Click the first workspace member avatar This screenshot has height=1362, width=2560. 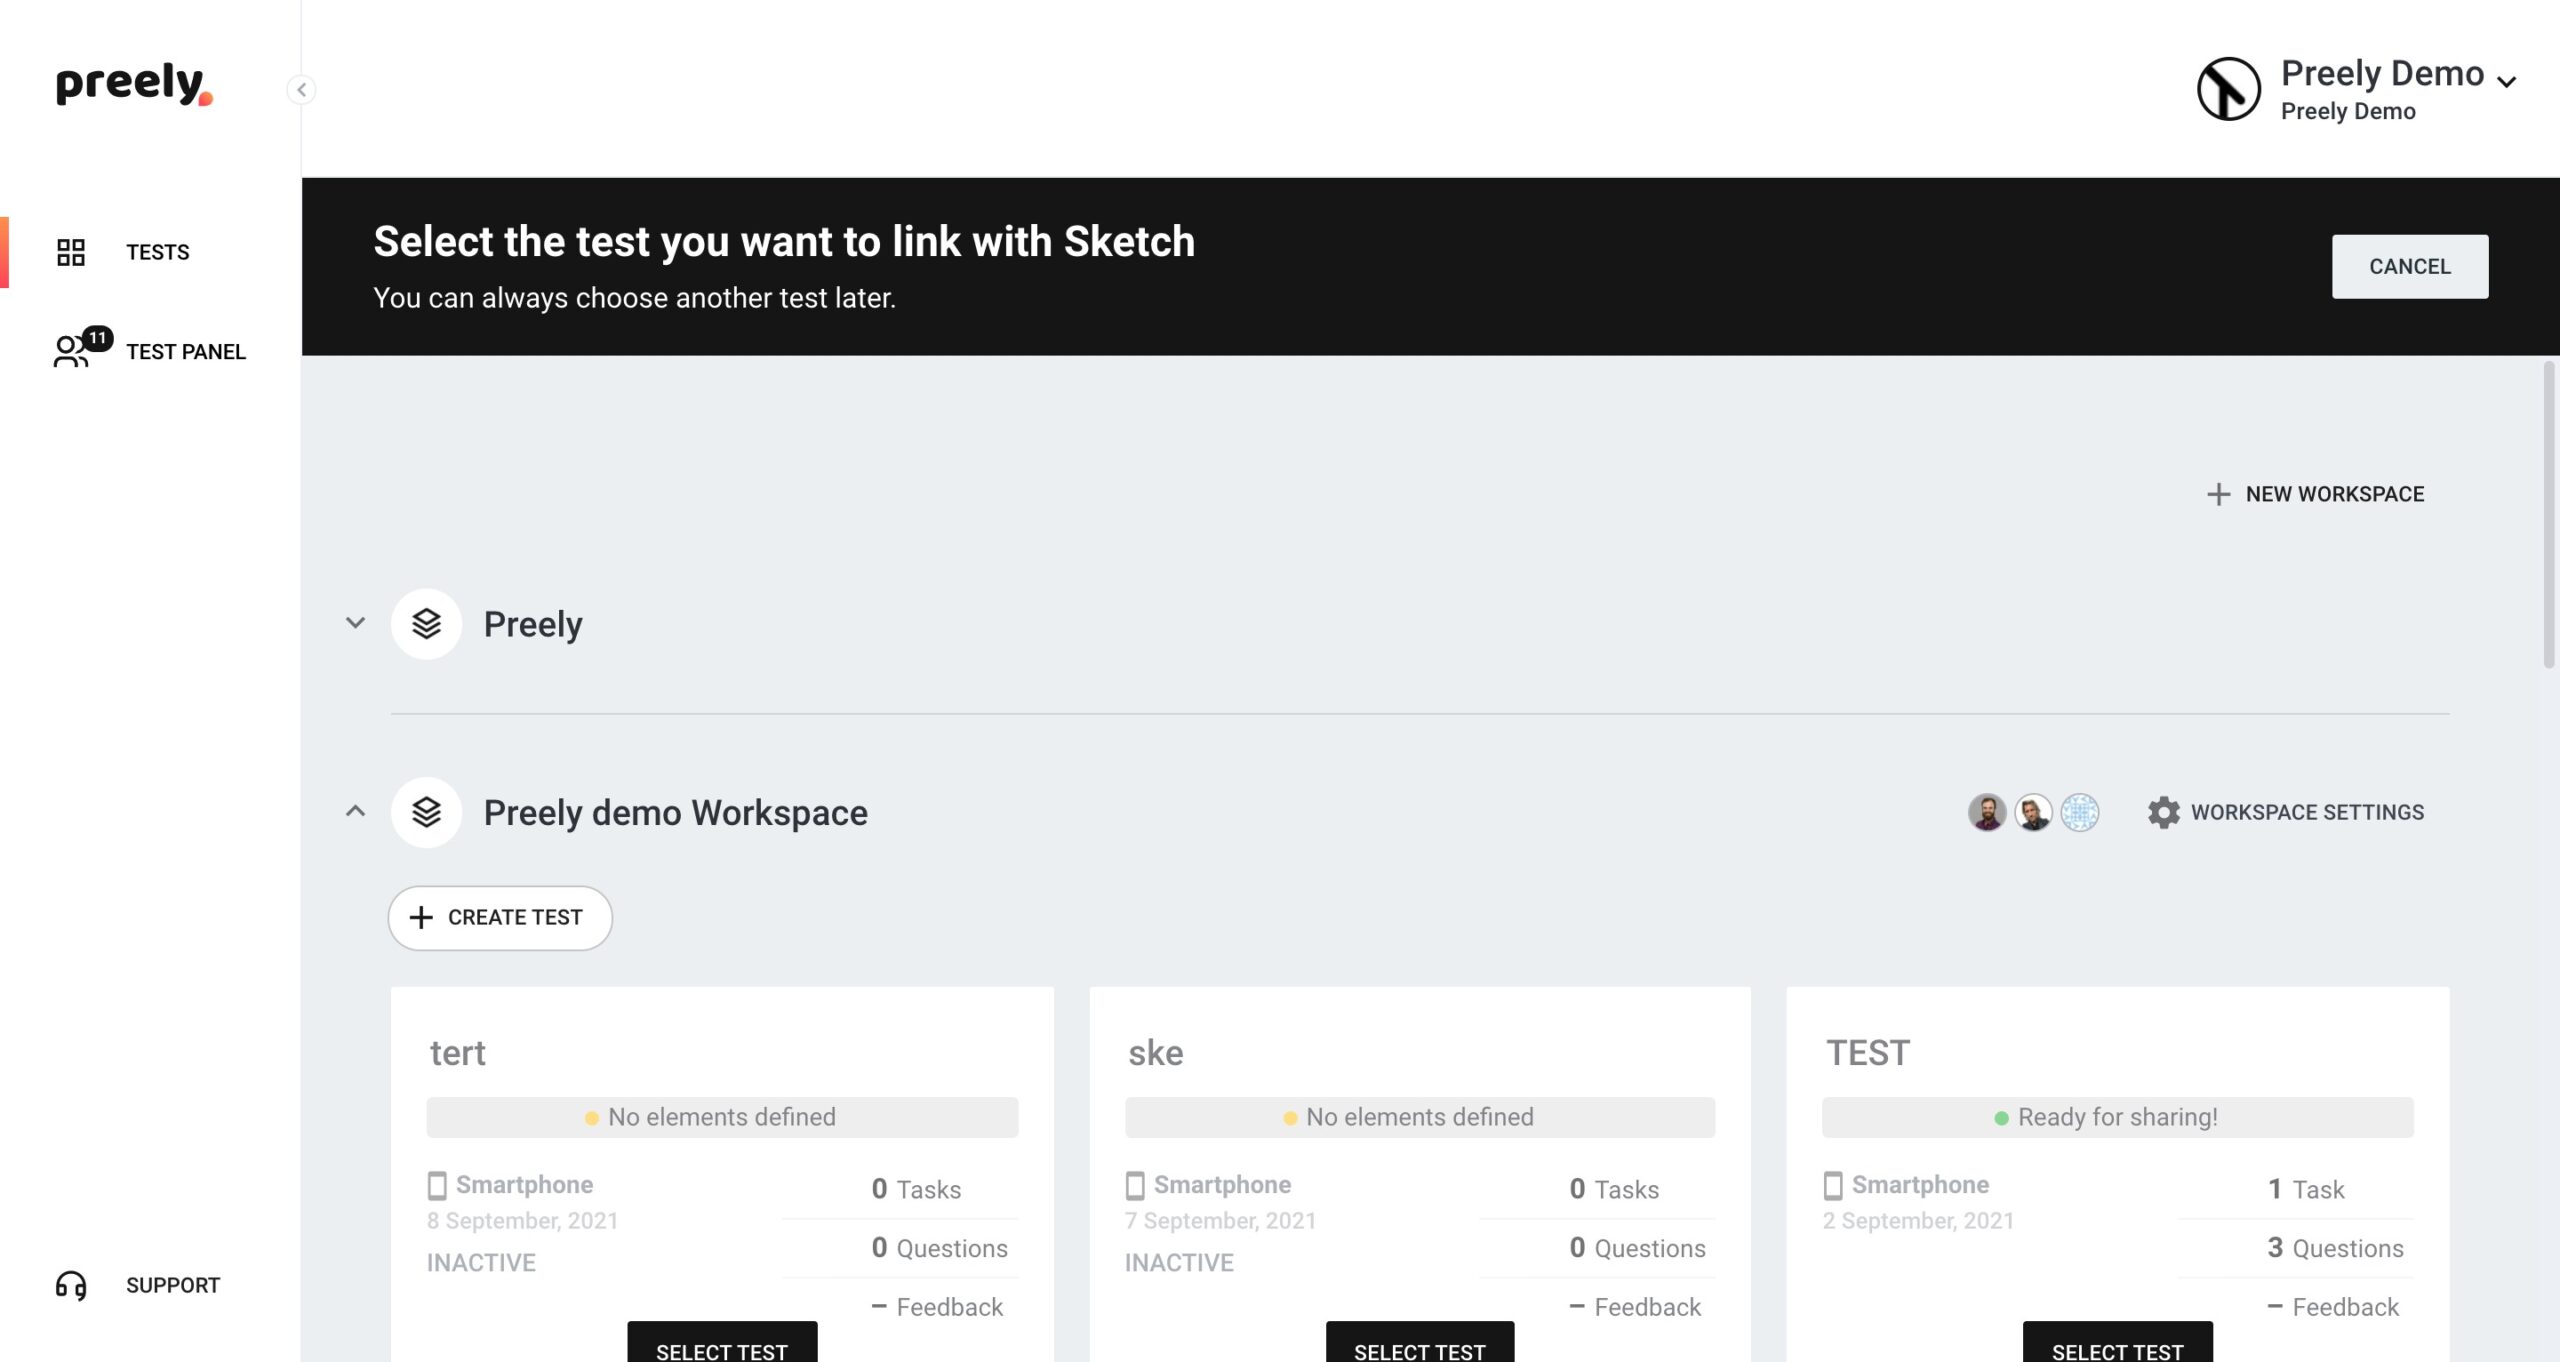click(1987, 812)
